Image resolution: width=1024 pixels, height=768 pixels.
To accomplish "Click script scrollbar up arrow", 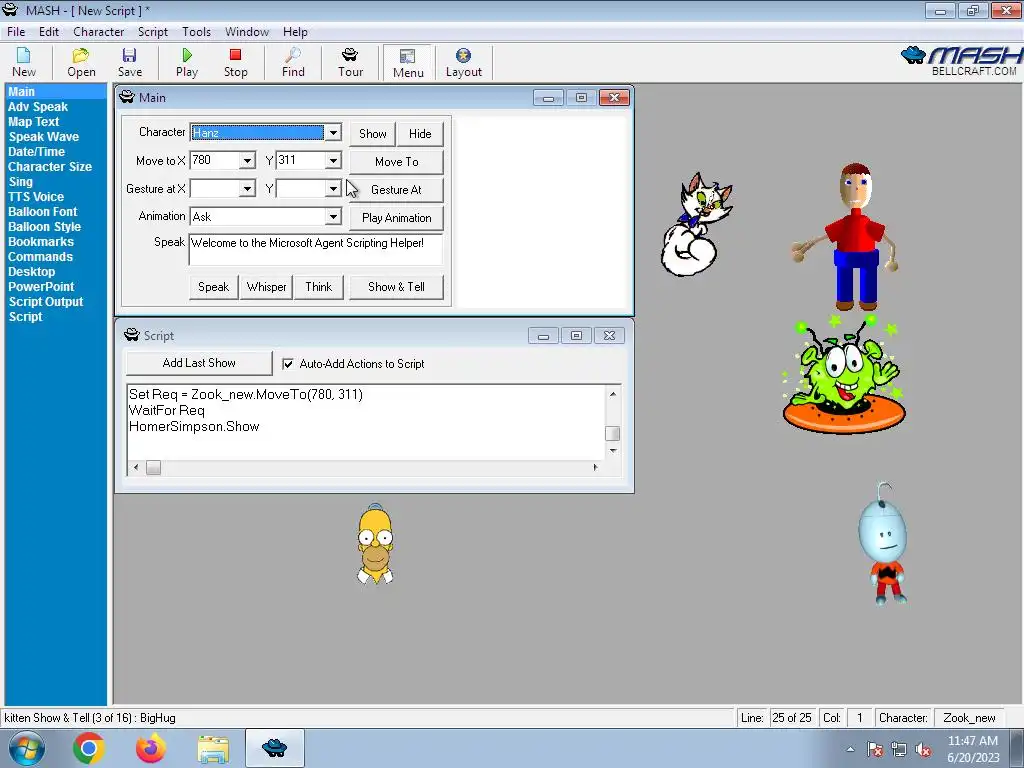I will click(613, 394).
